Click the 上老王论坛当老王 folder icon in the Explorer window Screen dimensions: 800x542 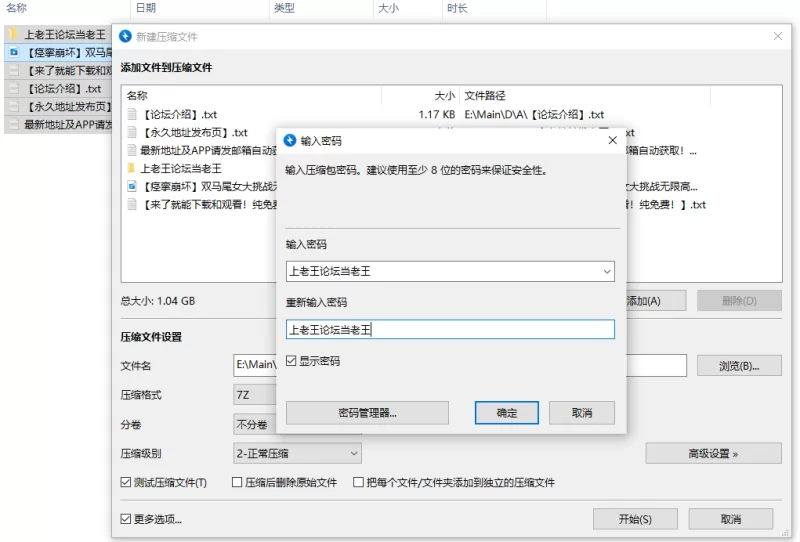14,34
